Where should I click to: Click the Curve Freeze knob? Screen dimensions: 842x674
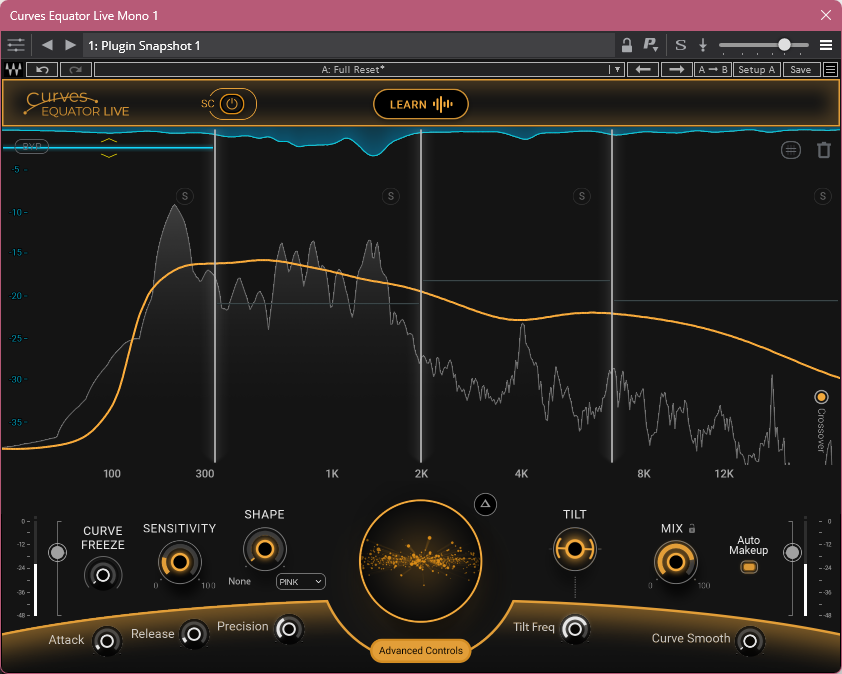click(103, 575)
